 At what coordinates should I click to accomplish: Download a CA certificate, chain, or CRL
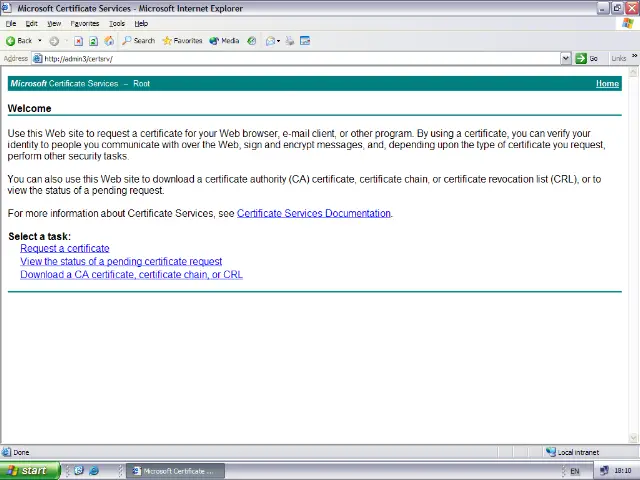pyautogui.click(x=131, y=275)
